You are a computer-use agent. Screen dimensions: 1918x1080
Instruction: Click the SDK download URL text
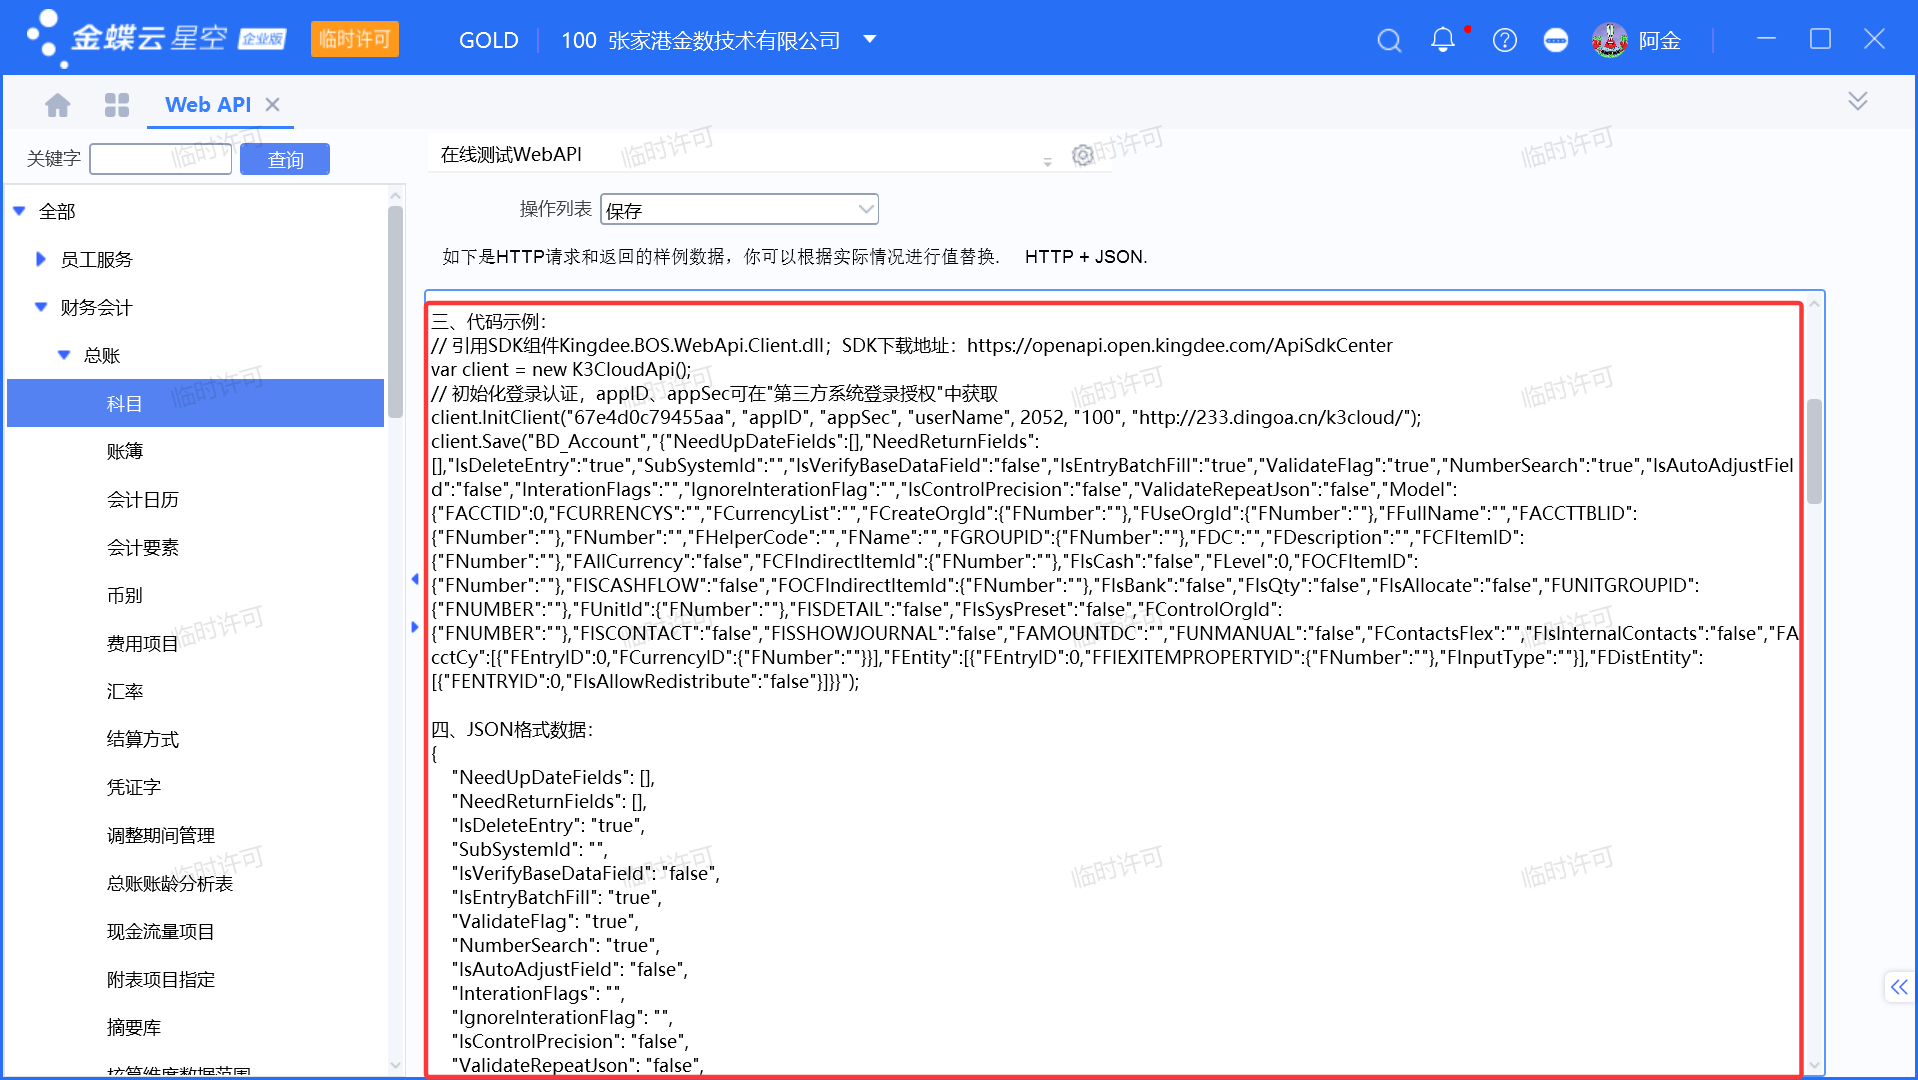[1179, 345]
